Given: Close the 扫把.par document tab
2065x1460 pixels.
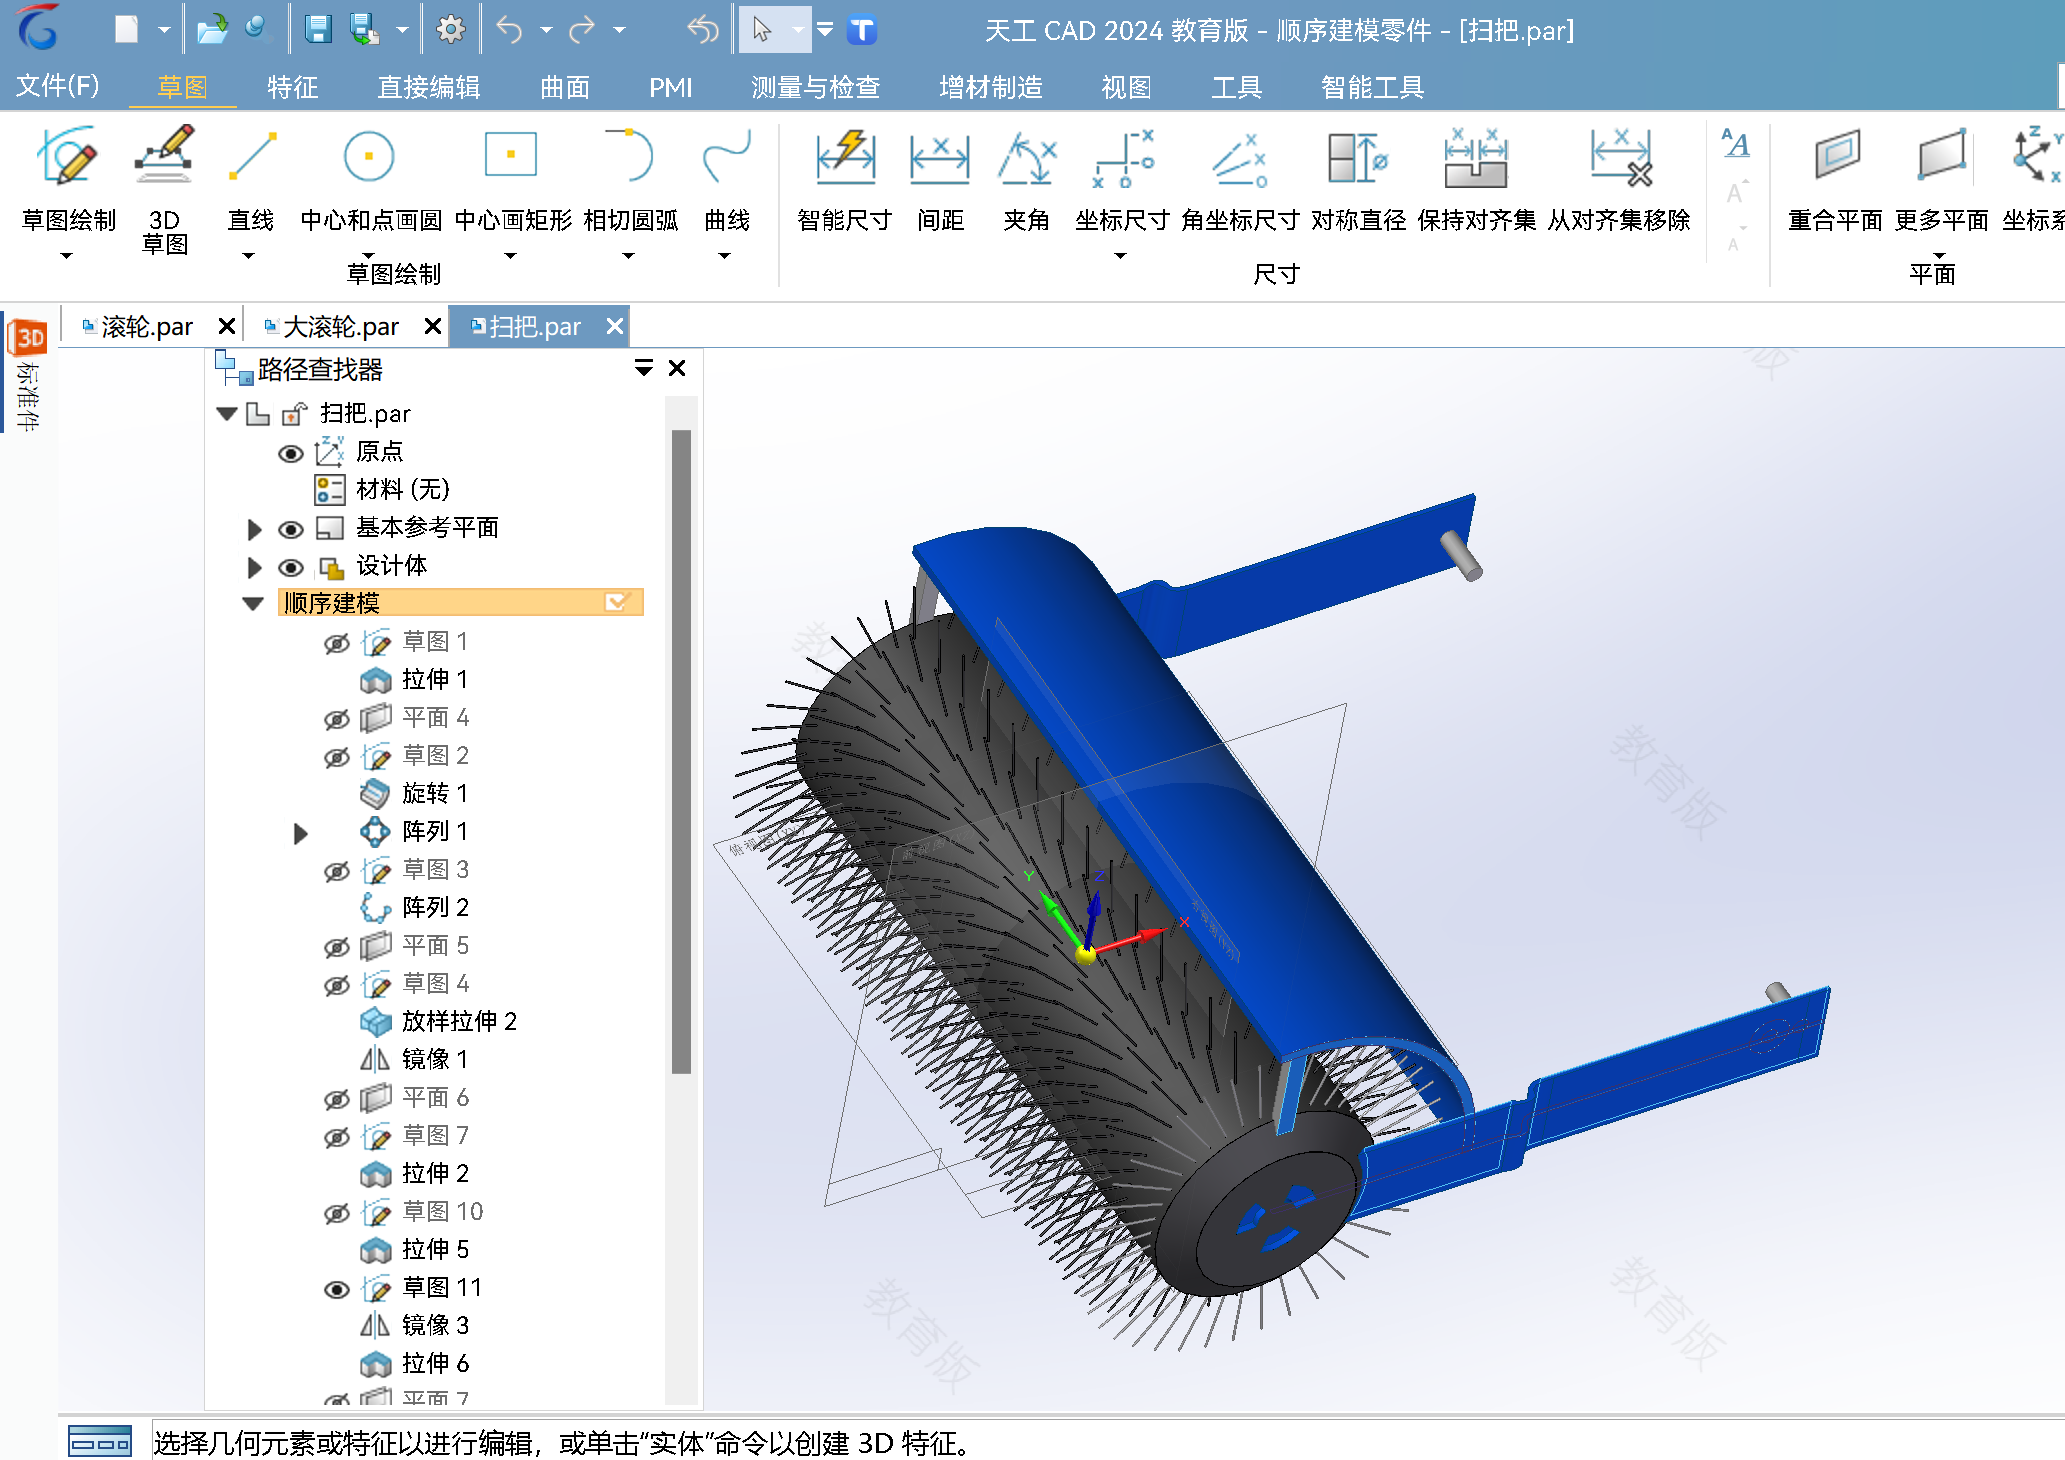Looking at the screenshot, I should (615, 326).
